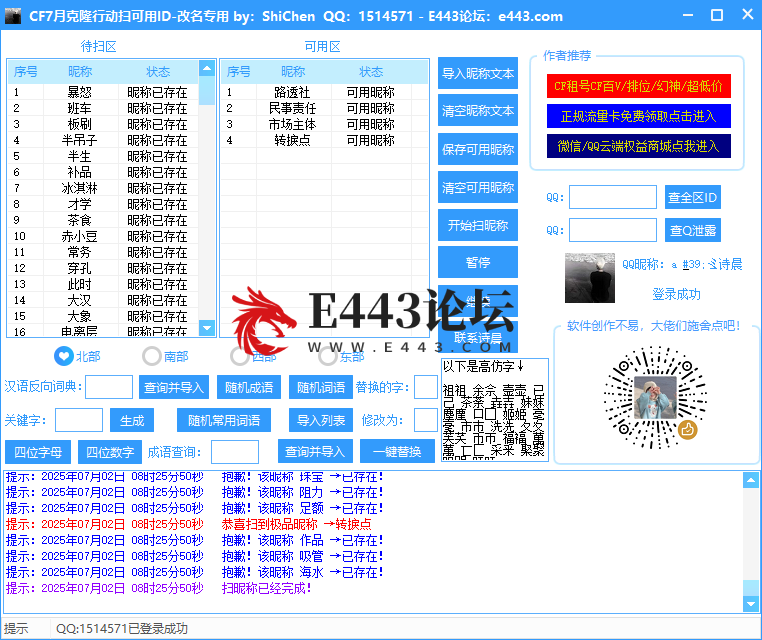This screenshot has width=762, height=640.
Task: Open the blue 正规流量卡免费领取 banner
Action: tap(639, 116)
